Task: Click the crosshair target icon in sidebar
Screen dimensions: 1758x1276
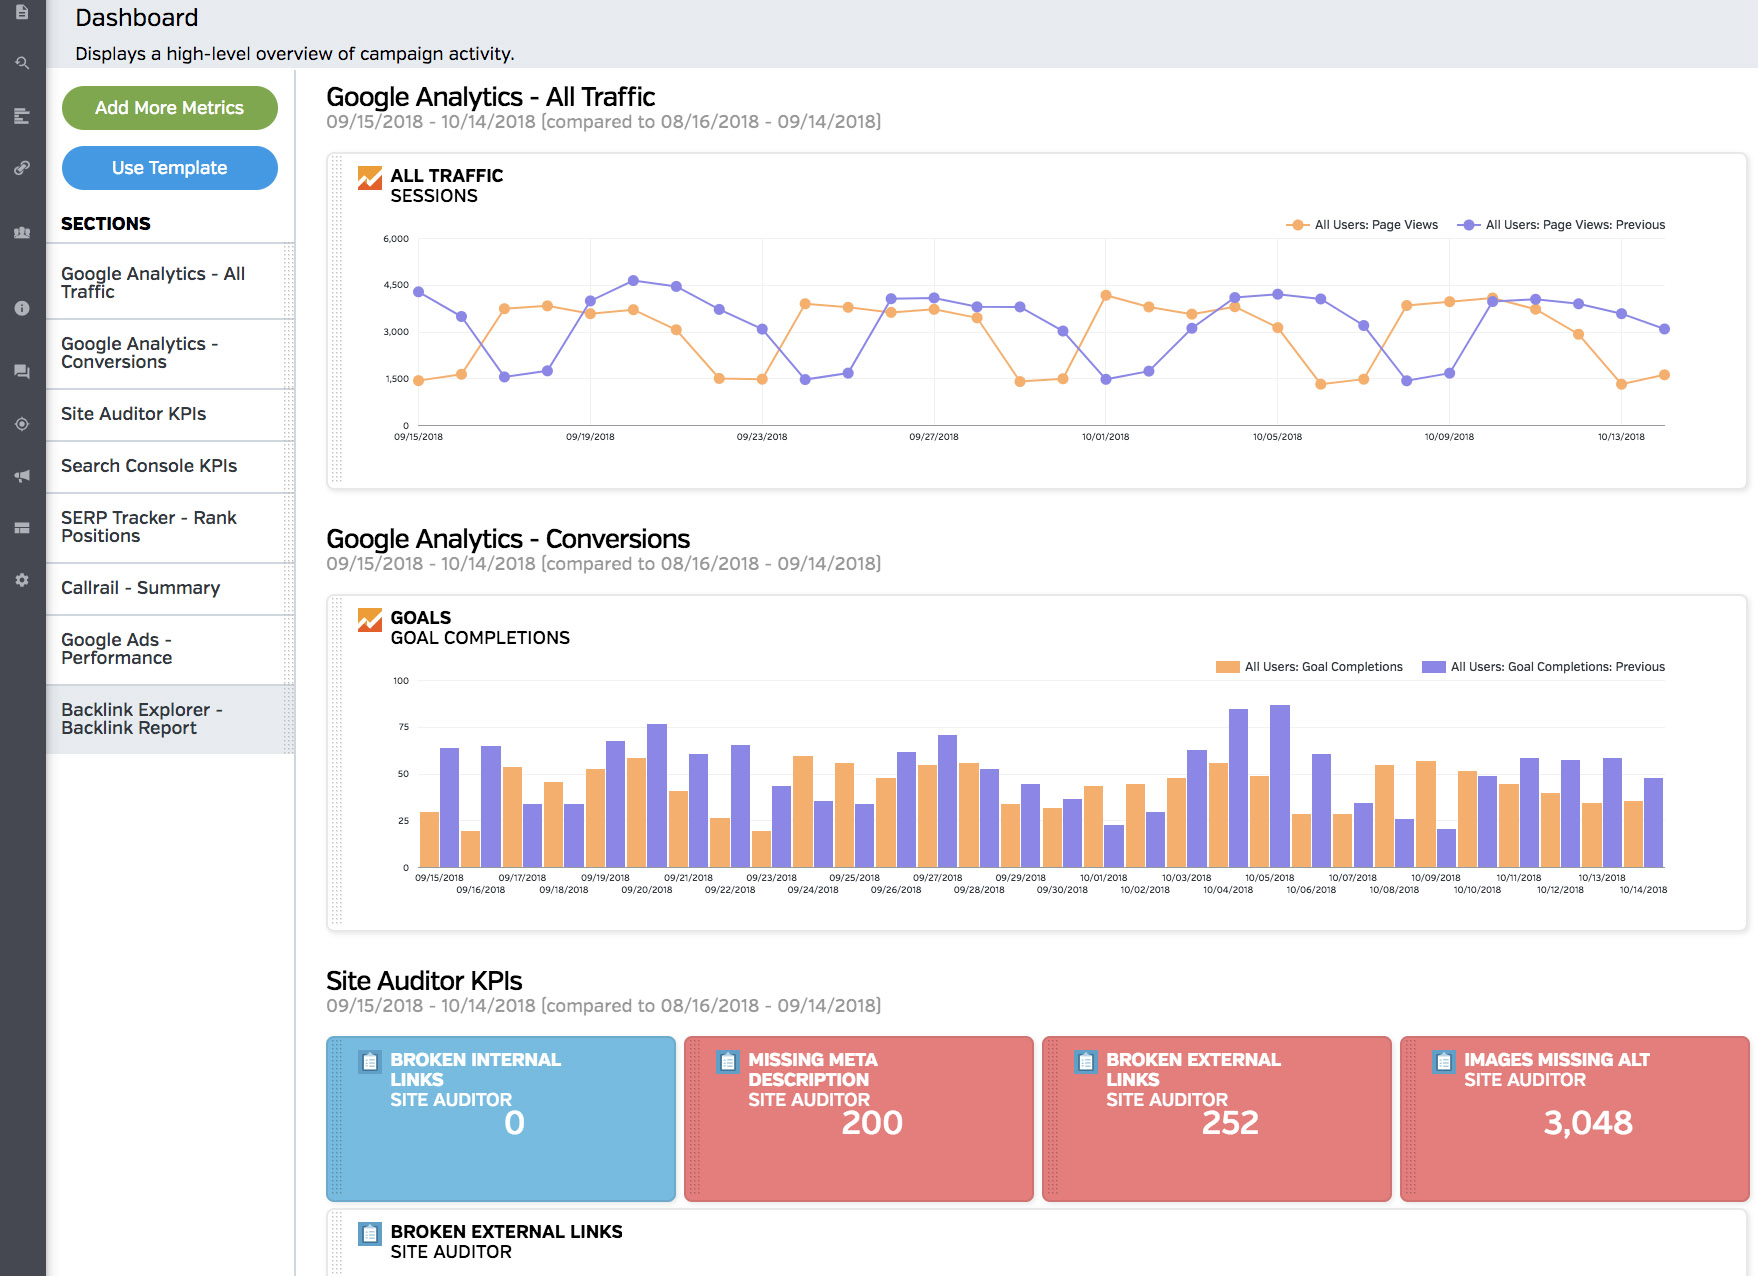Action: click(x=22, y=424)
